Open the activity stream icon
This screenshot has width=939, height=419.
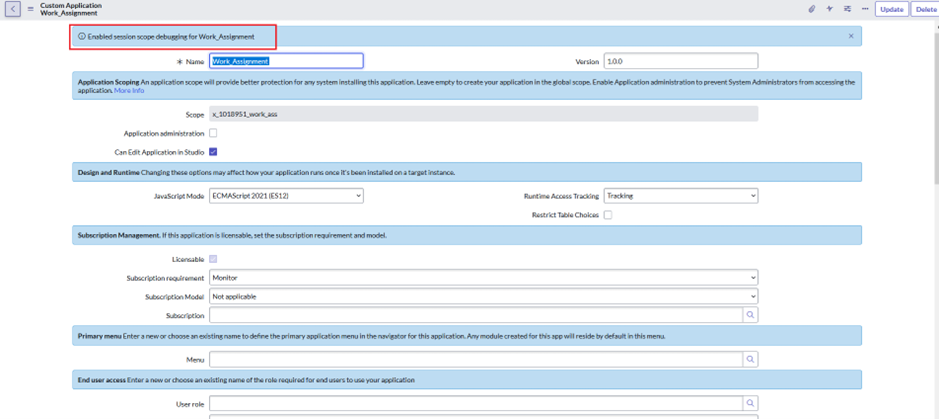[x=829, y=9]
